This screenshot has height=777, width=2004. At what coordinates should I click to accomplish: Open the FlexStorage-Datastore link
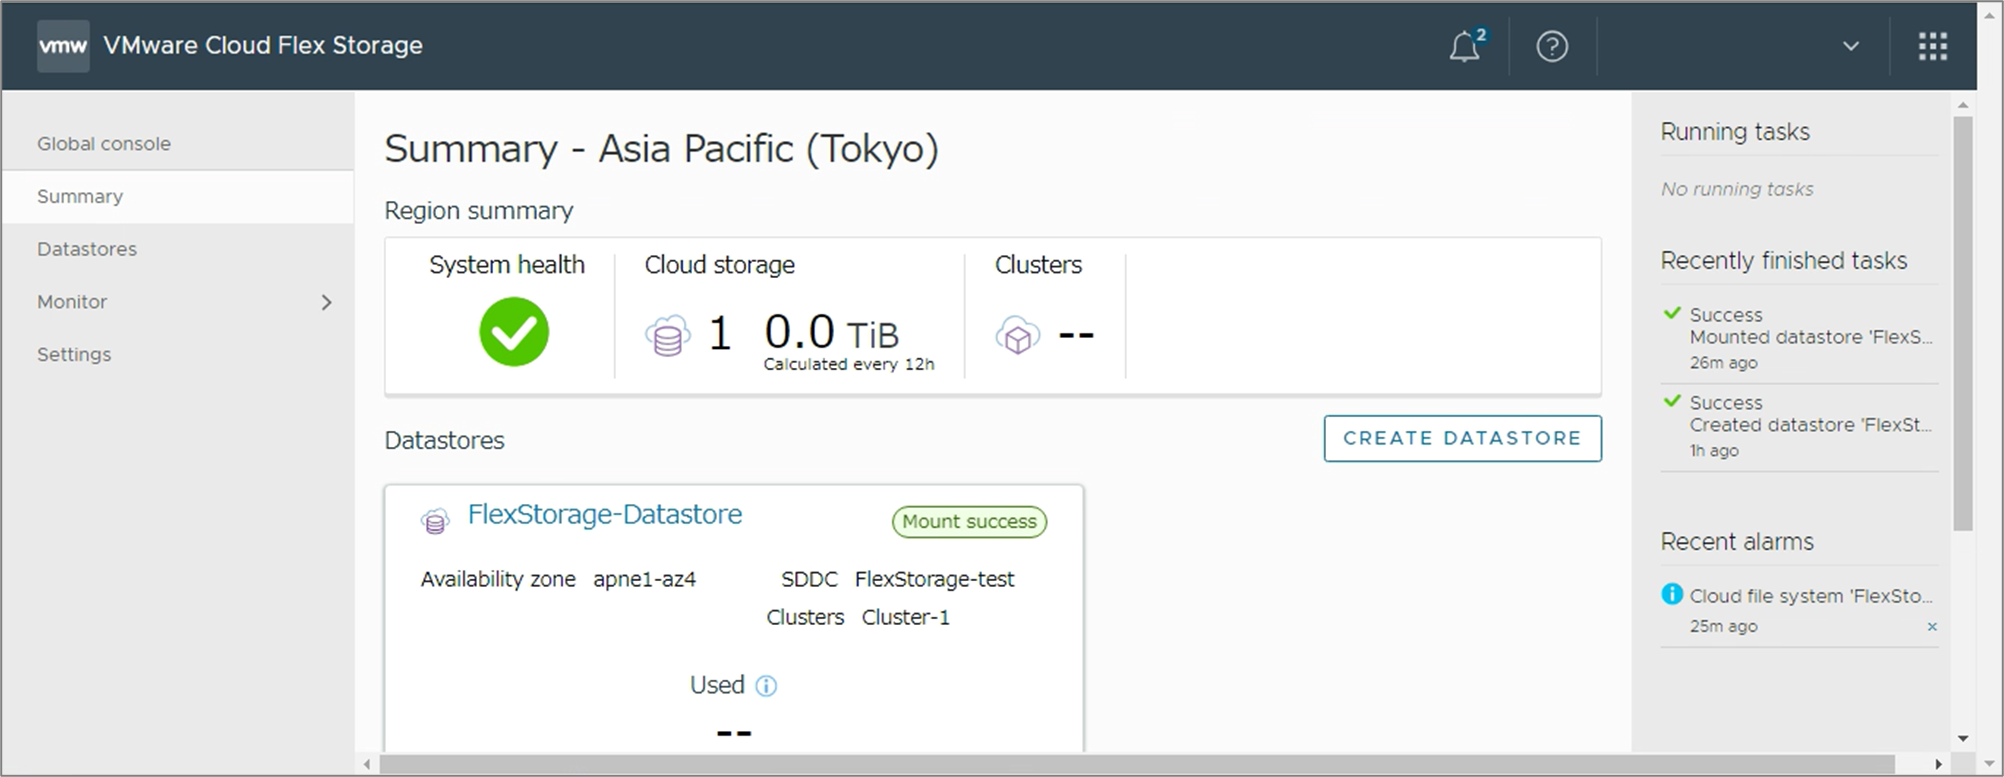tap(604, 514)
